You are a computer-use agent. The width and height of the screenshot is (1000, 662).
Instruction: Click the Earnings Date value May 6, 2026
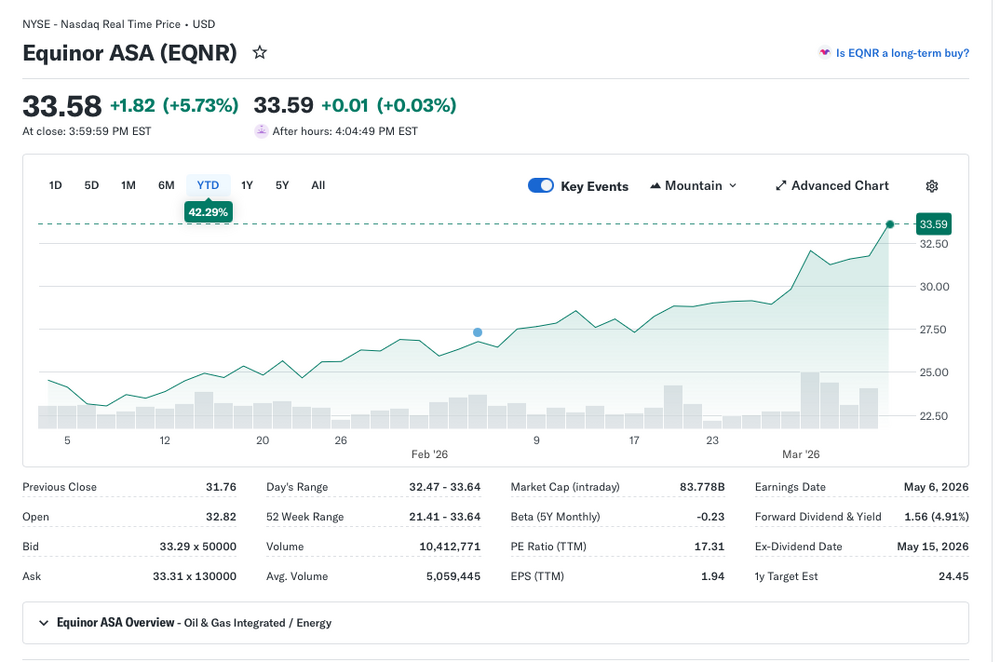pos(936,487)
